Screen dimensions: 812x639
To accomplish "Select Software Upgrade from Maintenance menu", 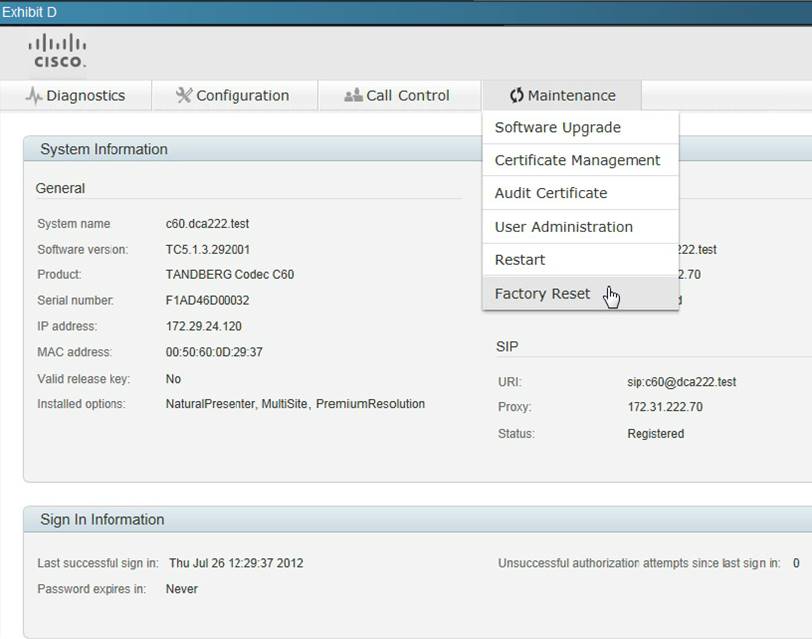I will click(558, 128).
